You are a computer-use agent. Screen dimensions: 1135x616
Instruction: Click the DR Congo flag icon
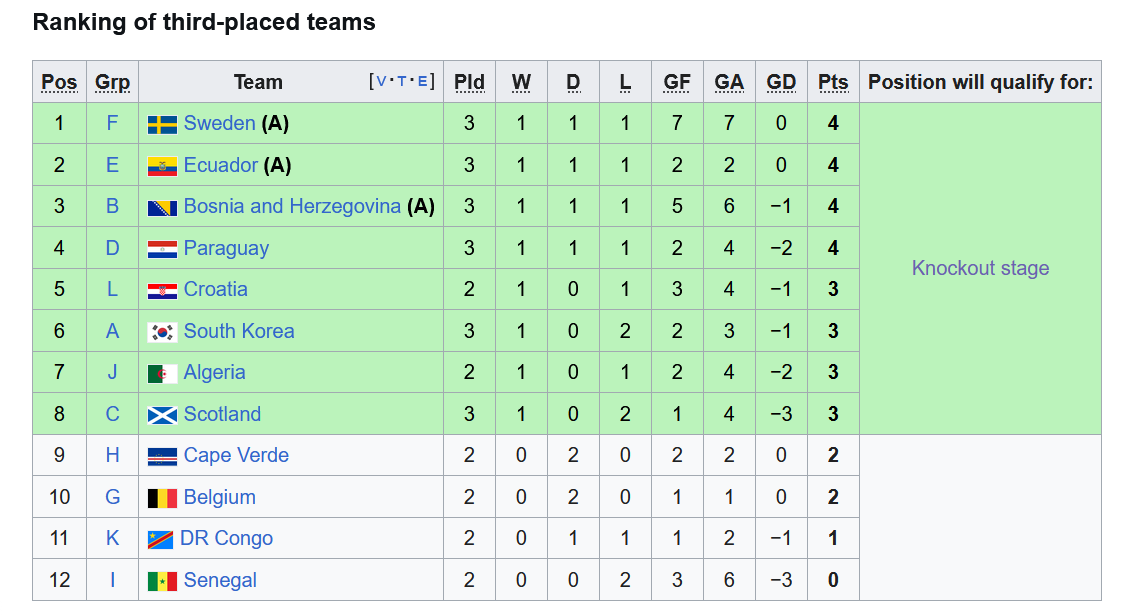160,539
